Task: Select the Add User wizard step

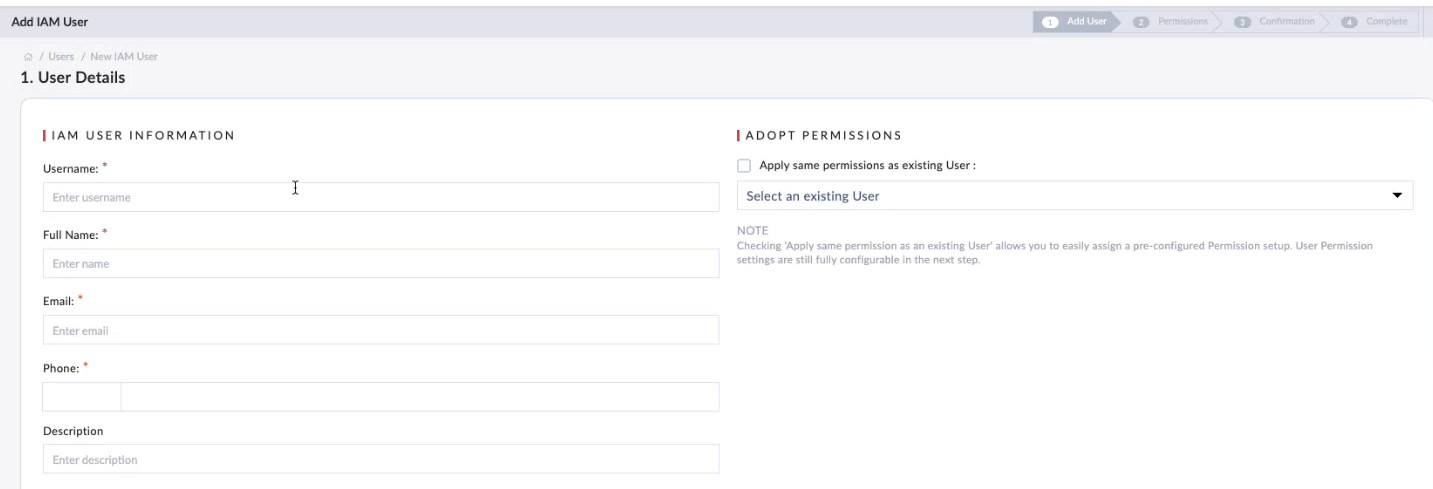Action: coord(1085,21)
